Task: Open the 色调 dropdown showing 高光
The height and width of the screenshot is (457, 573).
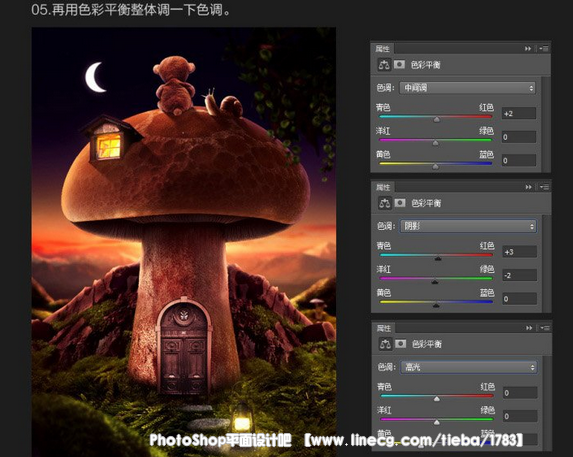Action: coord(469,367)
